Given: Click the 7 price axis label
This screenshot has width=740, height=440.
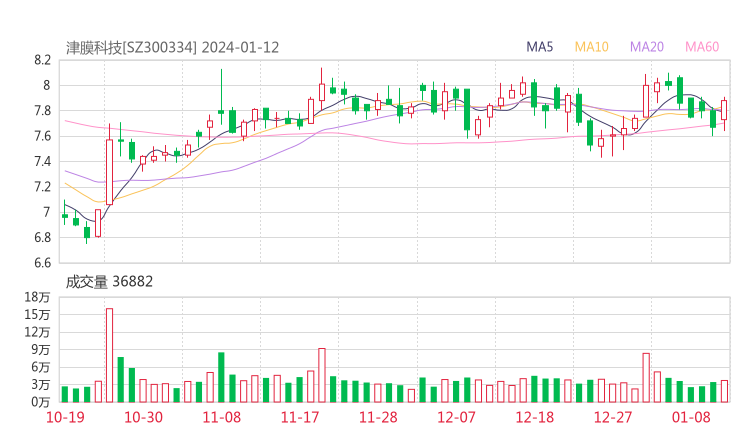Looking at the screenshot, I should point(46,212).
